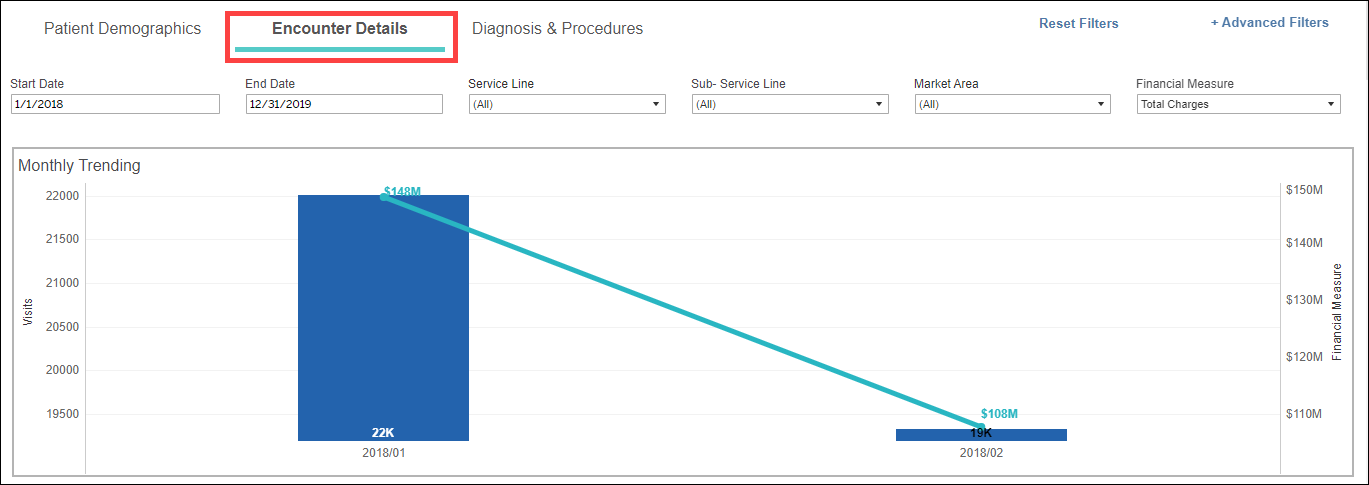This screenshot has height=485, width=1369.
Task: Click the teal trend line segment
Action: [x=680, y=311]
